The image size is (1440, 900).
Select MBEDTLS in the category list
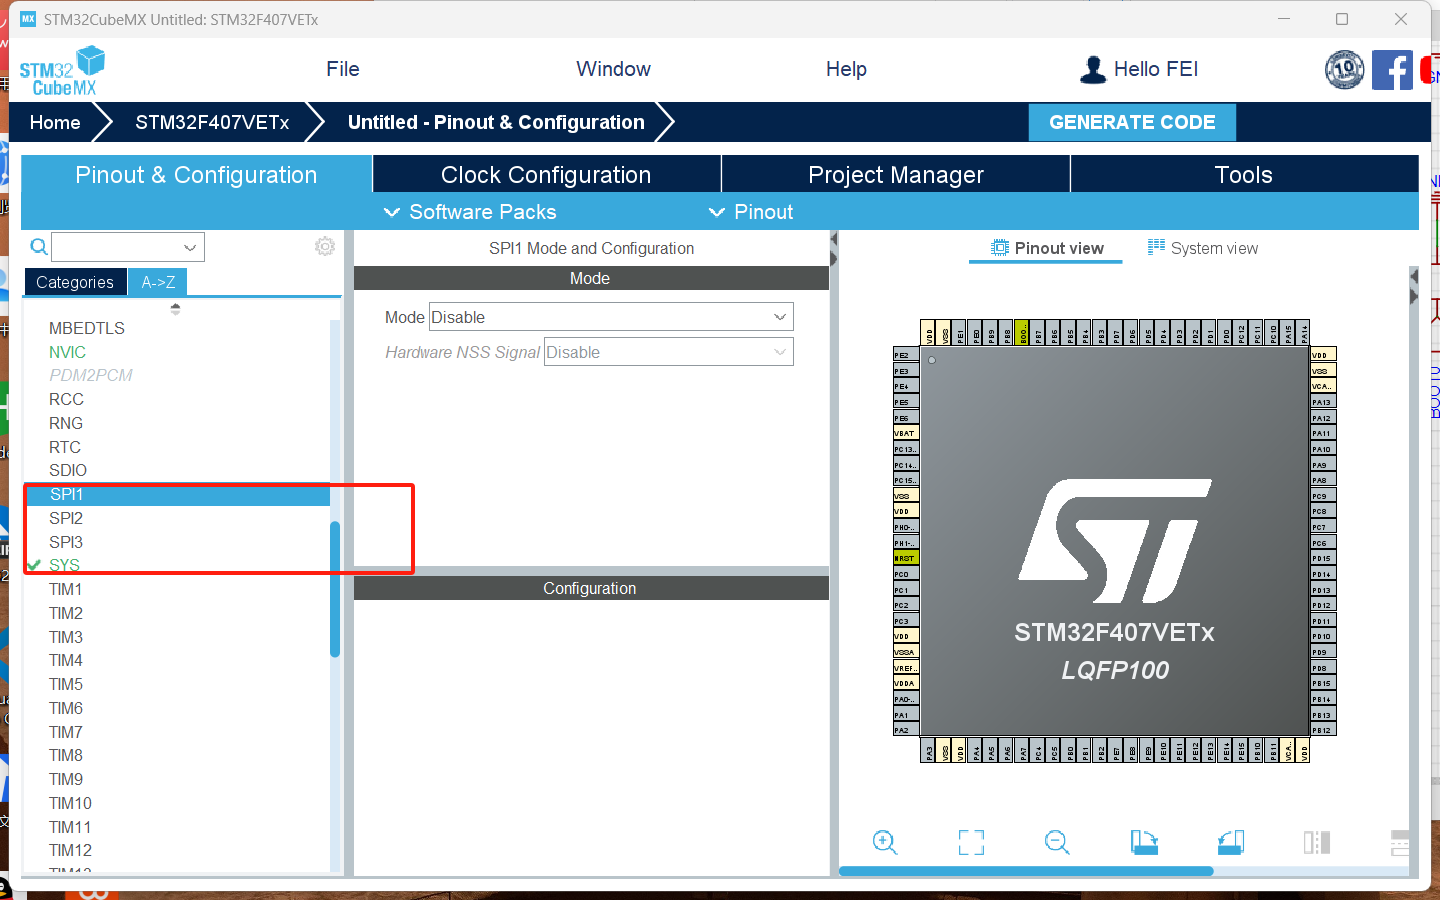pyautogui.click(x=87, y=328)
